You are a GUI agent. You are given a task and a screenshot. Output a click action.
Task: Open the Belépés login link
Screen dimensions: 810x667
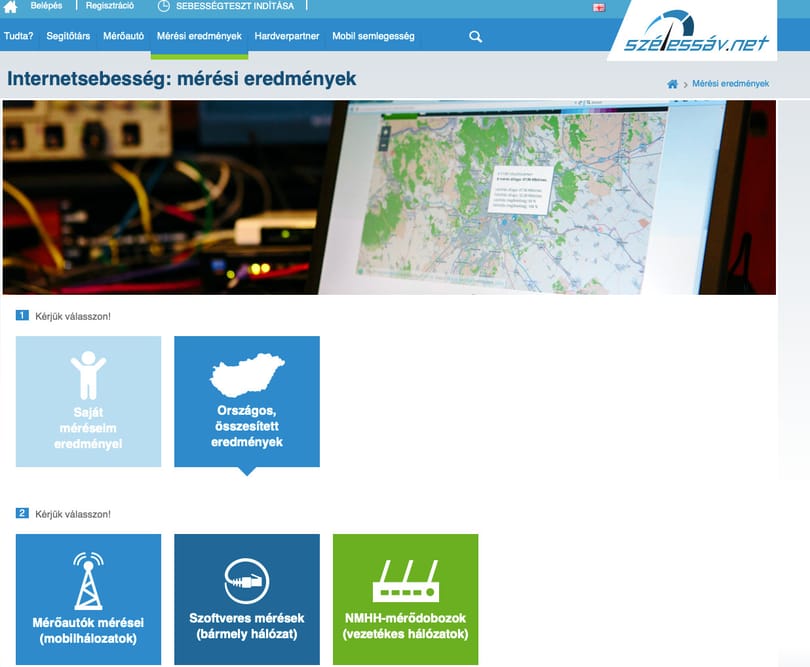pyautogui.click(x=46, y=6)
